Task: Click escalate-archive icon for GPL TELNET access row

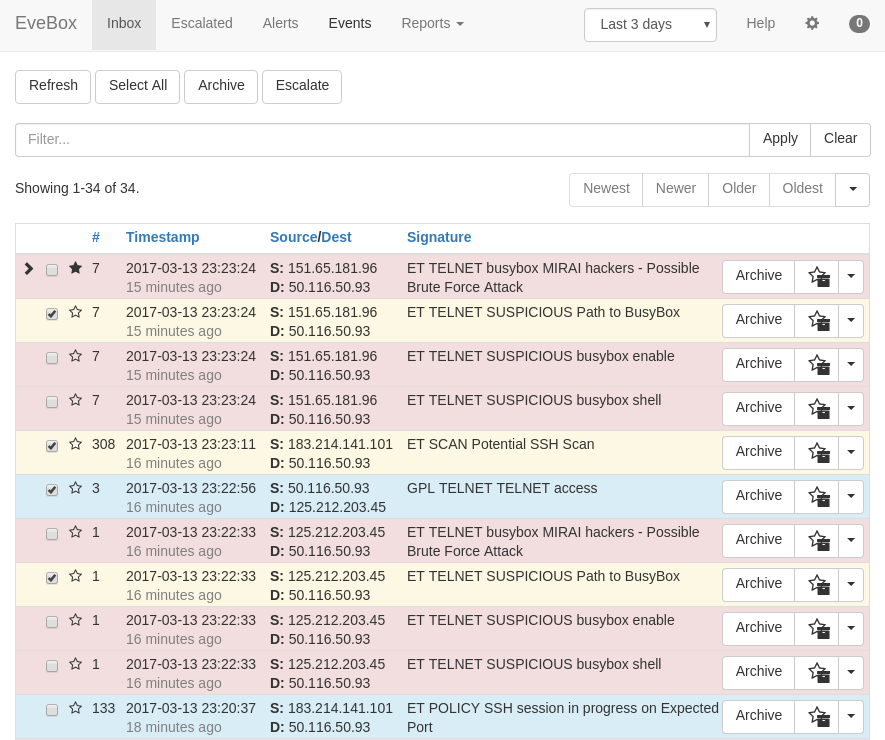Action: pos(818,497)
